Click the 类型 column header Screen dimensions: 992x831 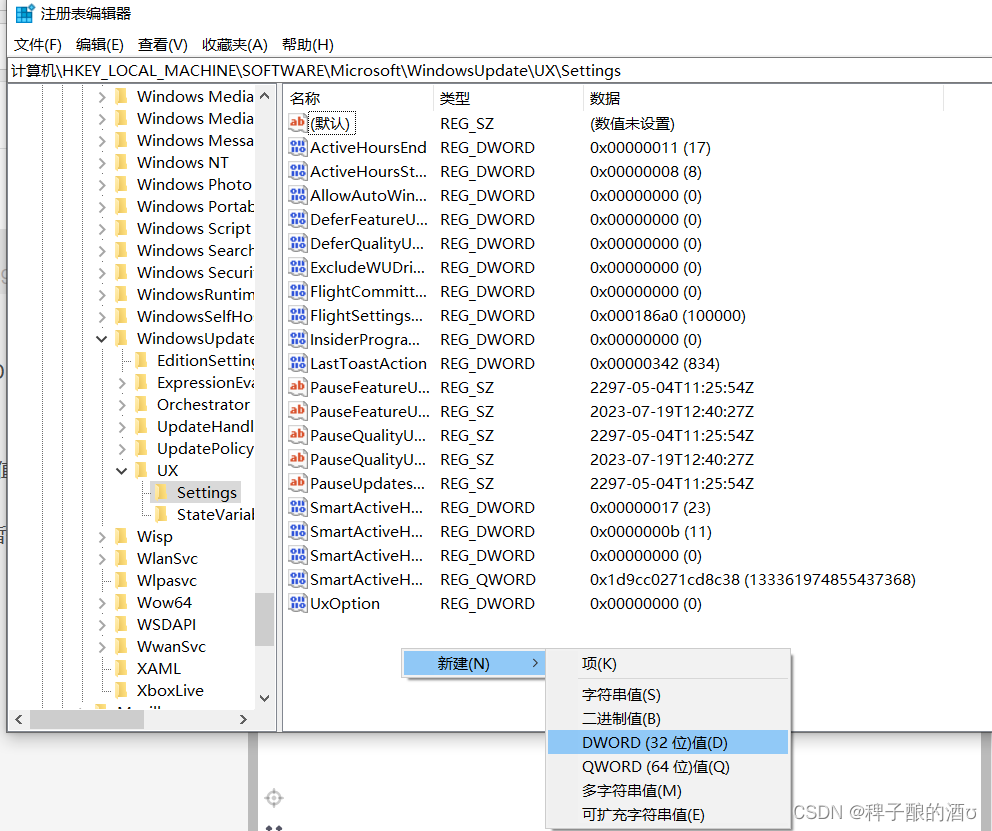click(x=508, y=99)
